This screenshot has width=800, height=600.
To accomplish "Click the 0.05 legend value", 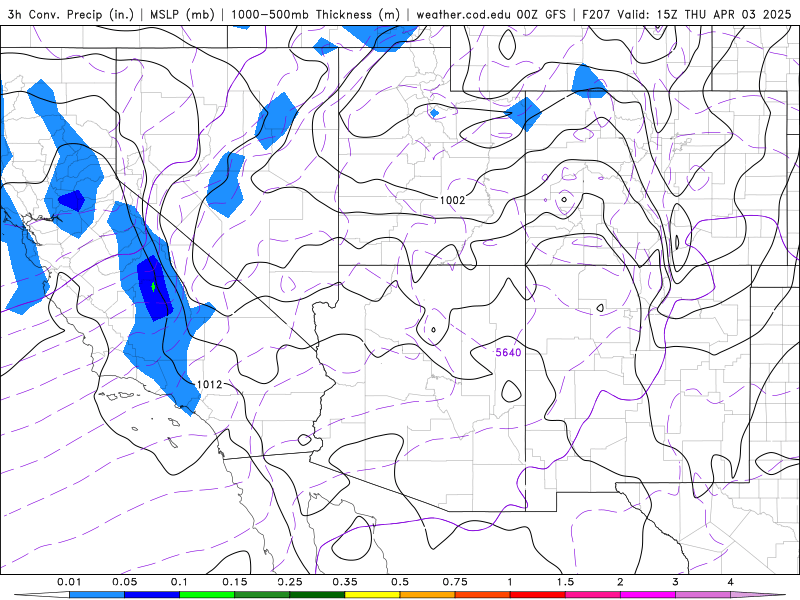I will pyautogui.click(x=124, y=582).
